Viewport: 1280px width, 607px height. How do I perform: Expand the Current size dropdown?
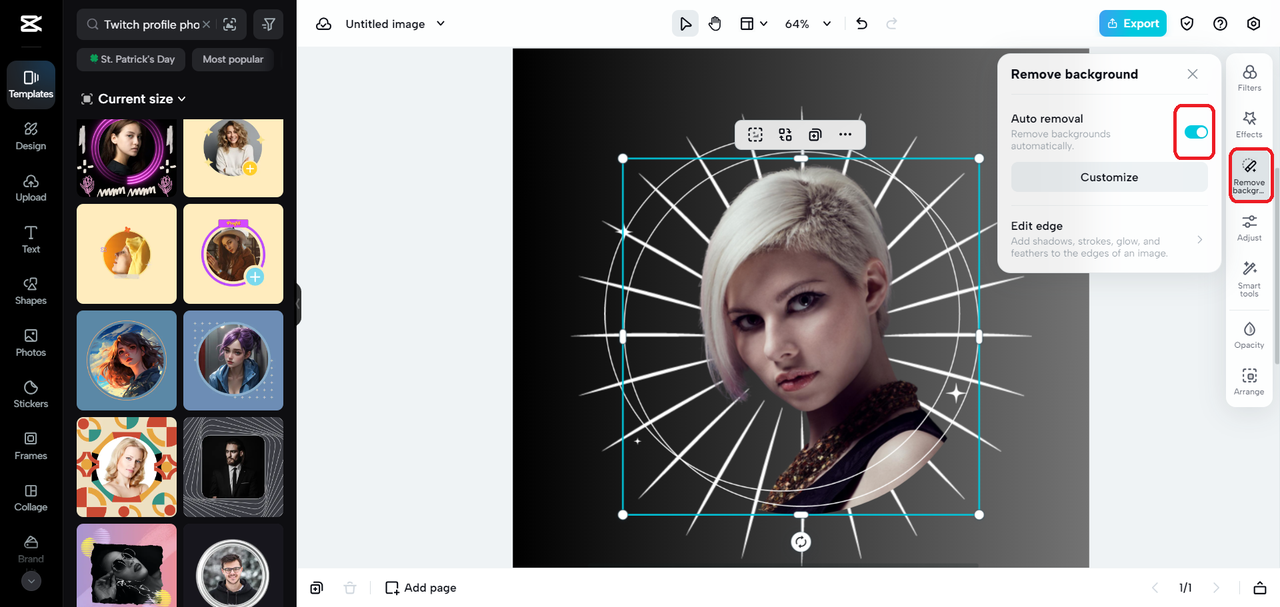coord(133,99)
